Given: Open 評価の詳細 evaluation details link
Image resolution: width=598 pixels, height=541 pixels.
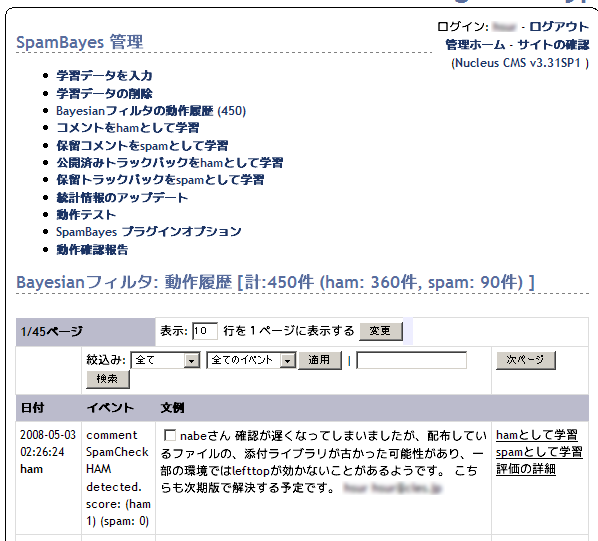Looking at the screenshot, I should tap(526, 469).
